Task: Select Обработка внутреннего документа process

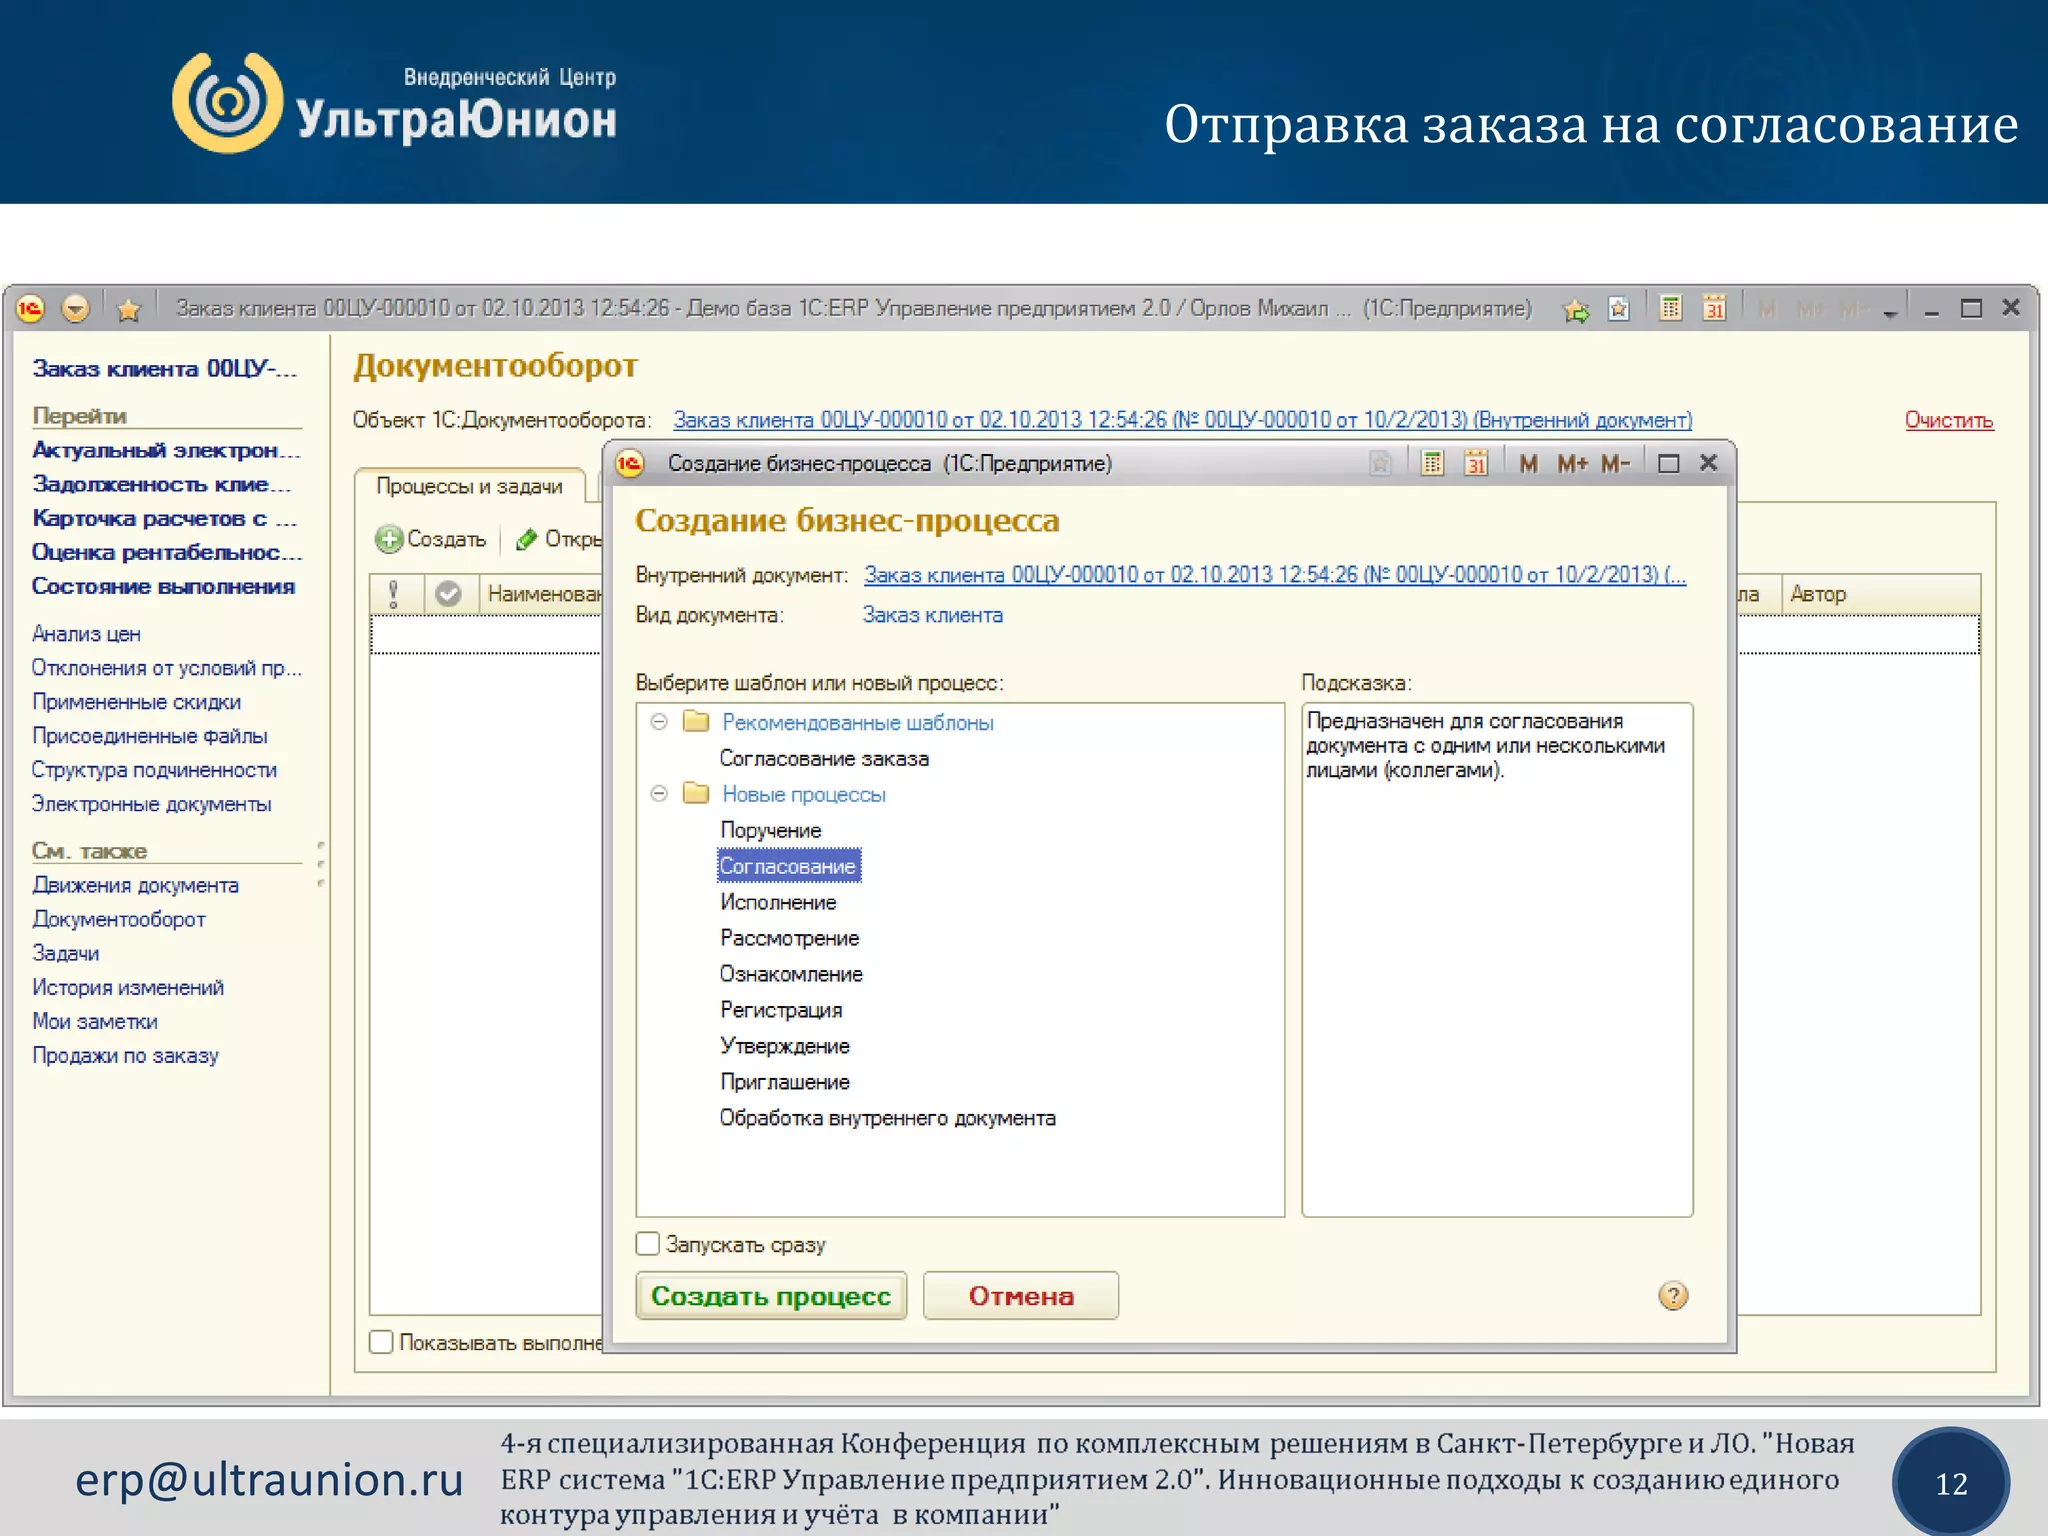Action: [x=887, y=1118]
